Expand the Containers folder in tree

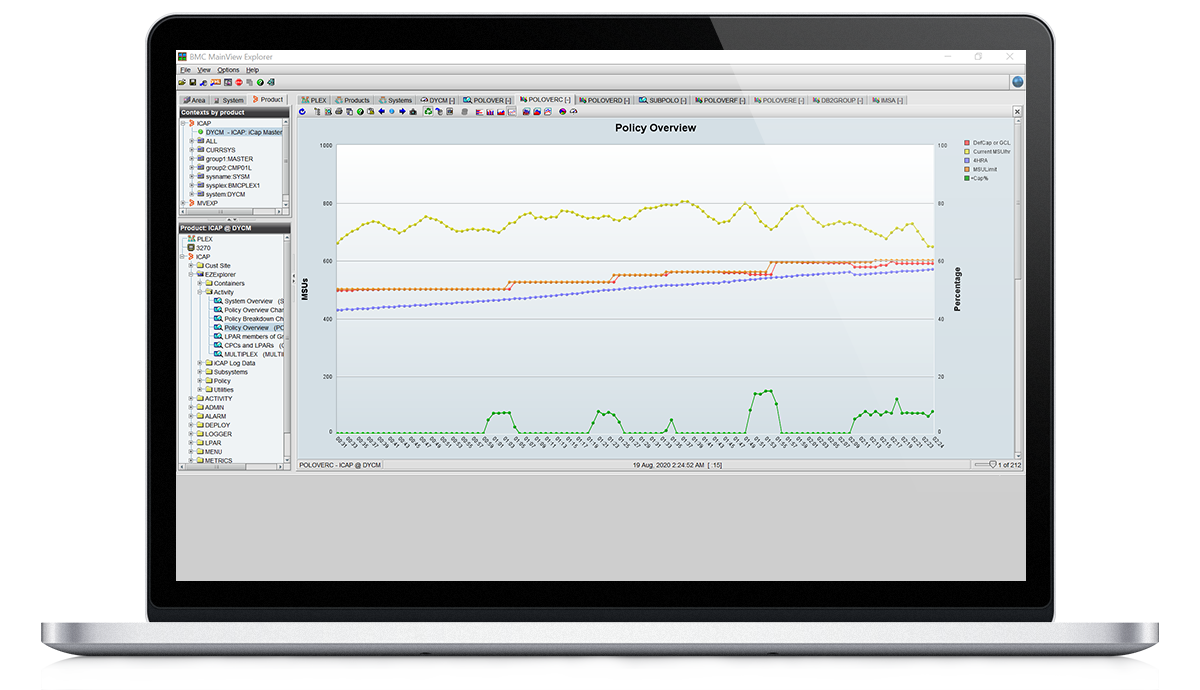(200, 283)
